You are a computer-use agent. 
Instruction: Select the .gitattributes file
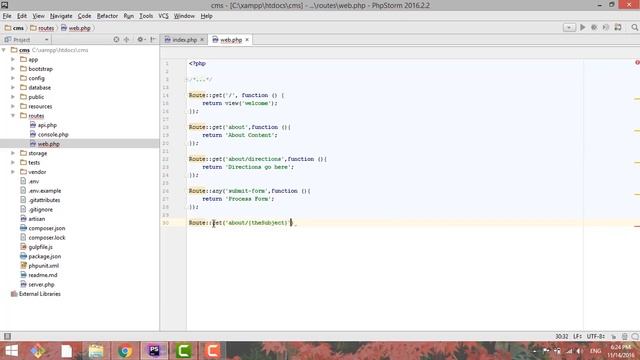point(40,200)
